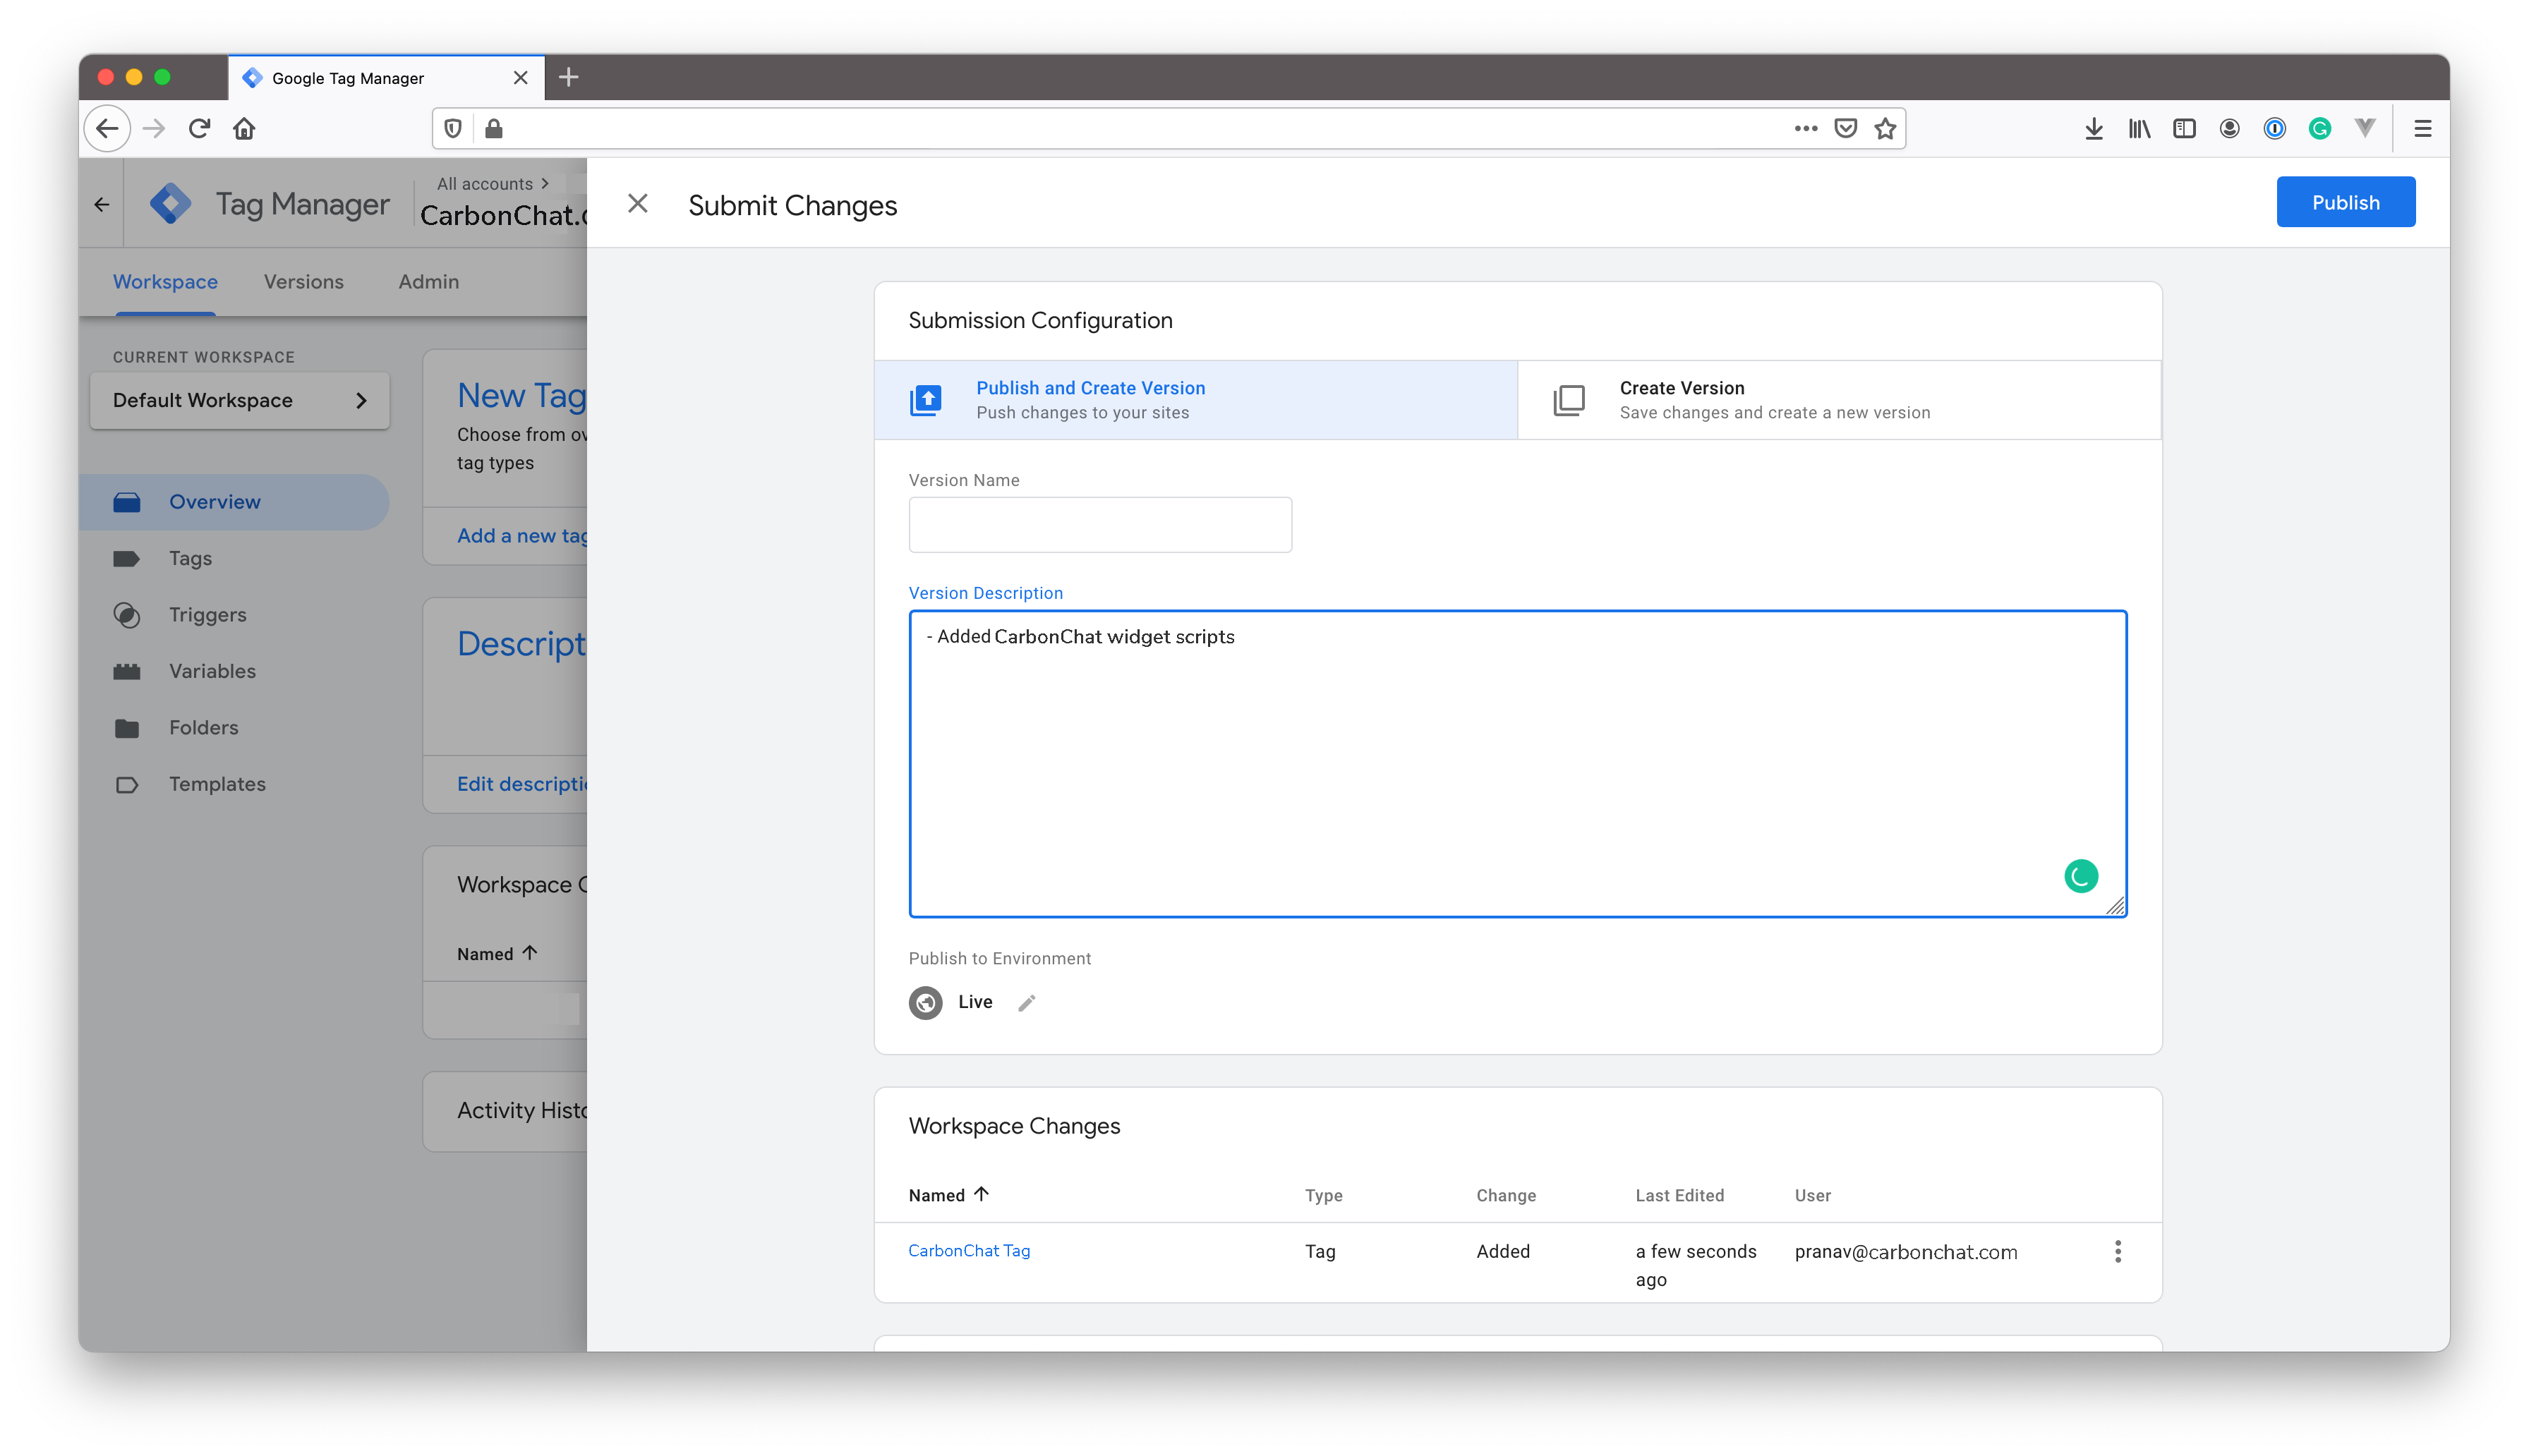The height and width of the screenshot is (1456, 2529).
Task: Close the Submit Changes panel
Action: 637,204
